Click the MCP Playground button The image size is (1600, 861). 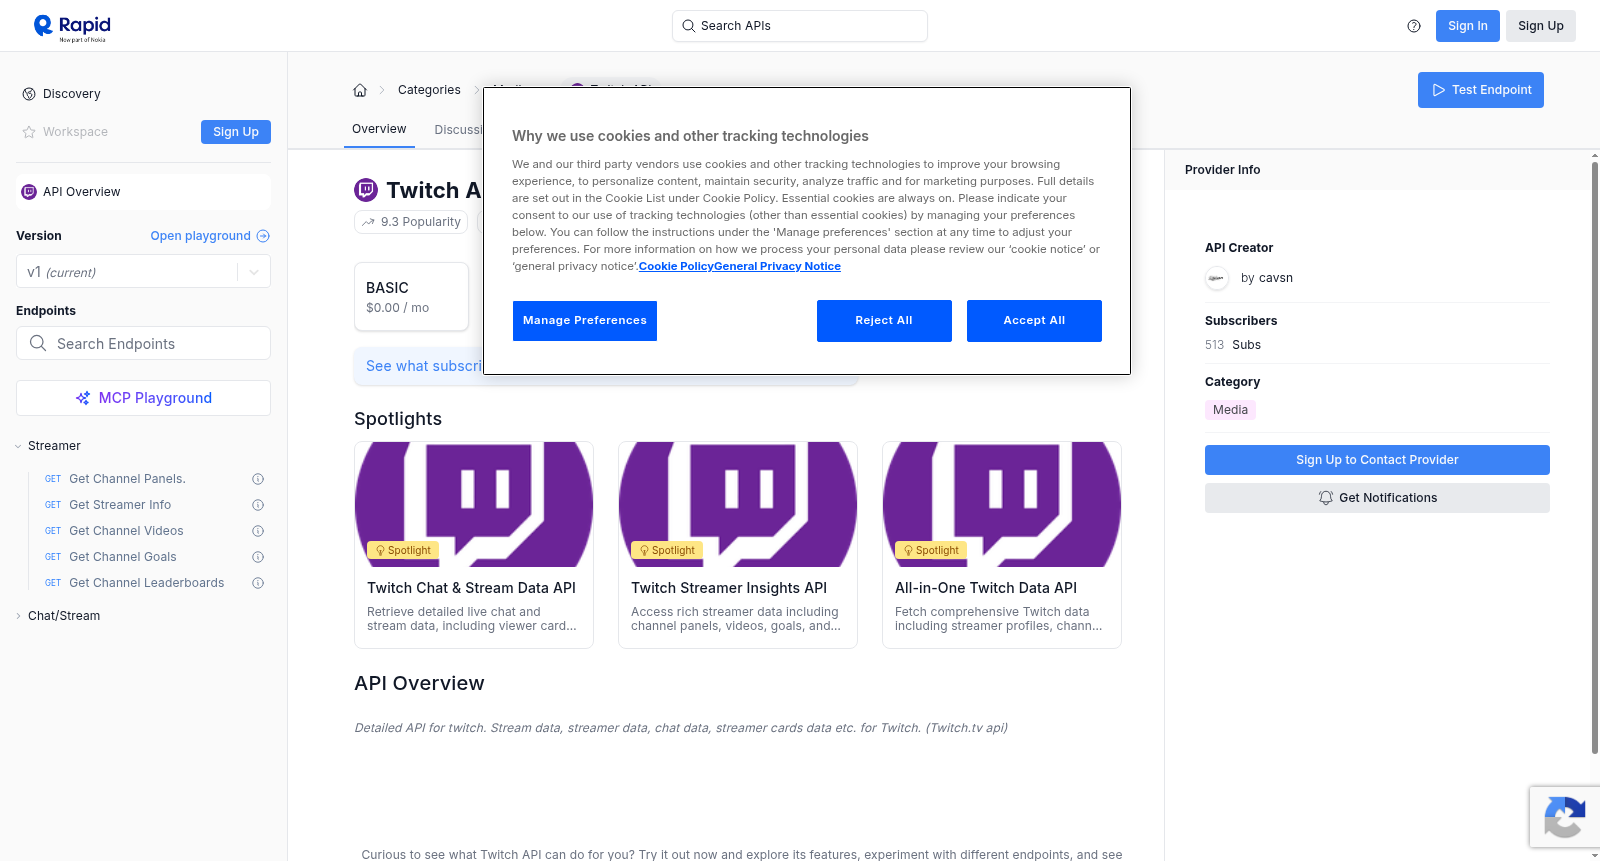point(143,398)
